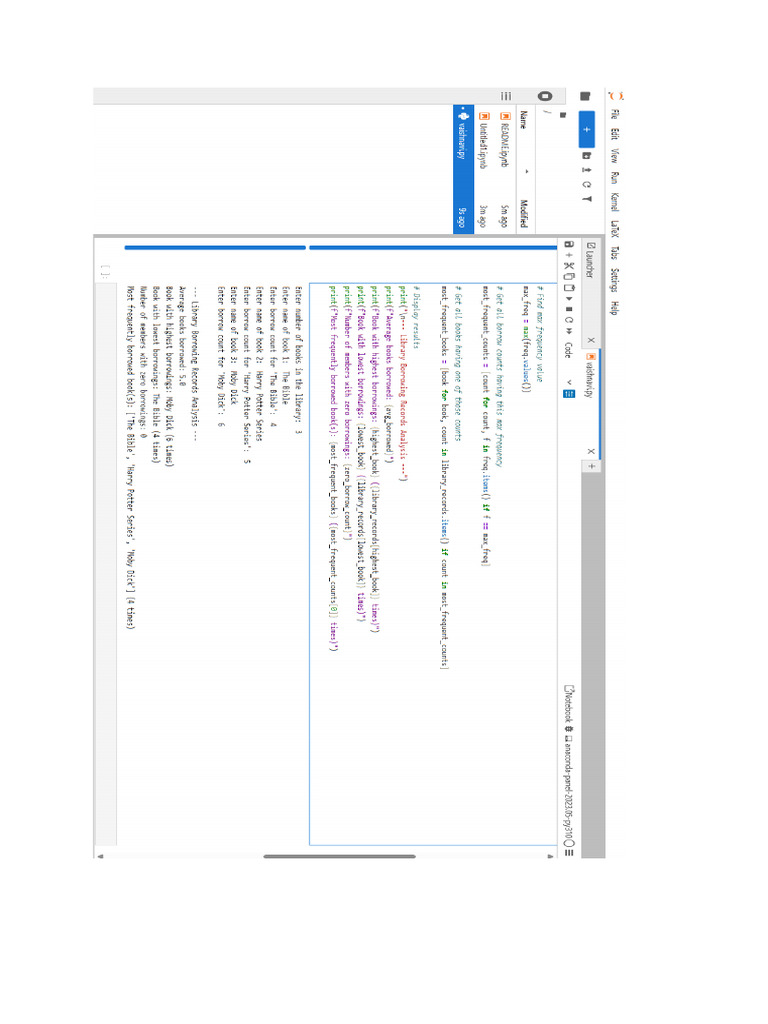The image size is (768, 1024).
Task: Open the Run menu
Action: tap(614, 178)
